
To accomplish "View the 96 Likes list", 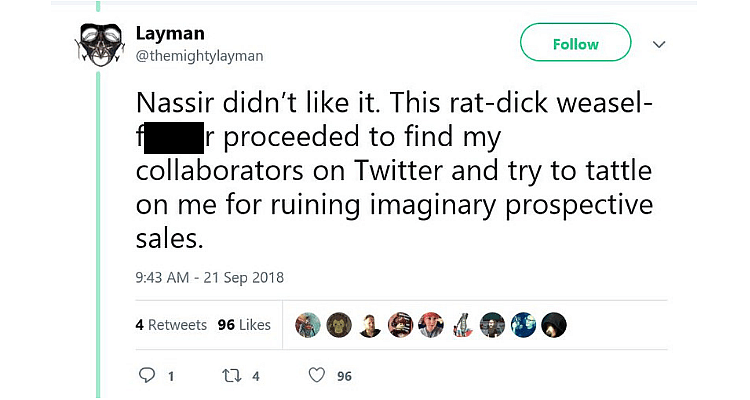I will pyautogui.click(x=244, y=325).
